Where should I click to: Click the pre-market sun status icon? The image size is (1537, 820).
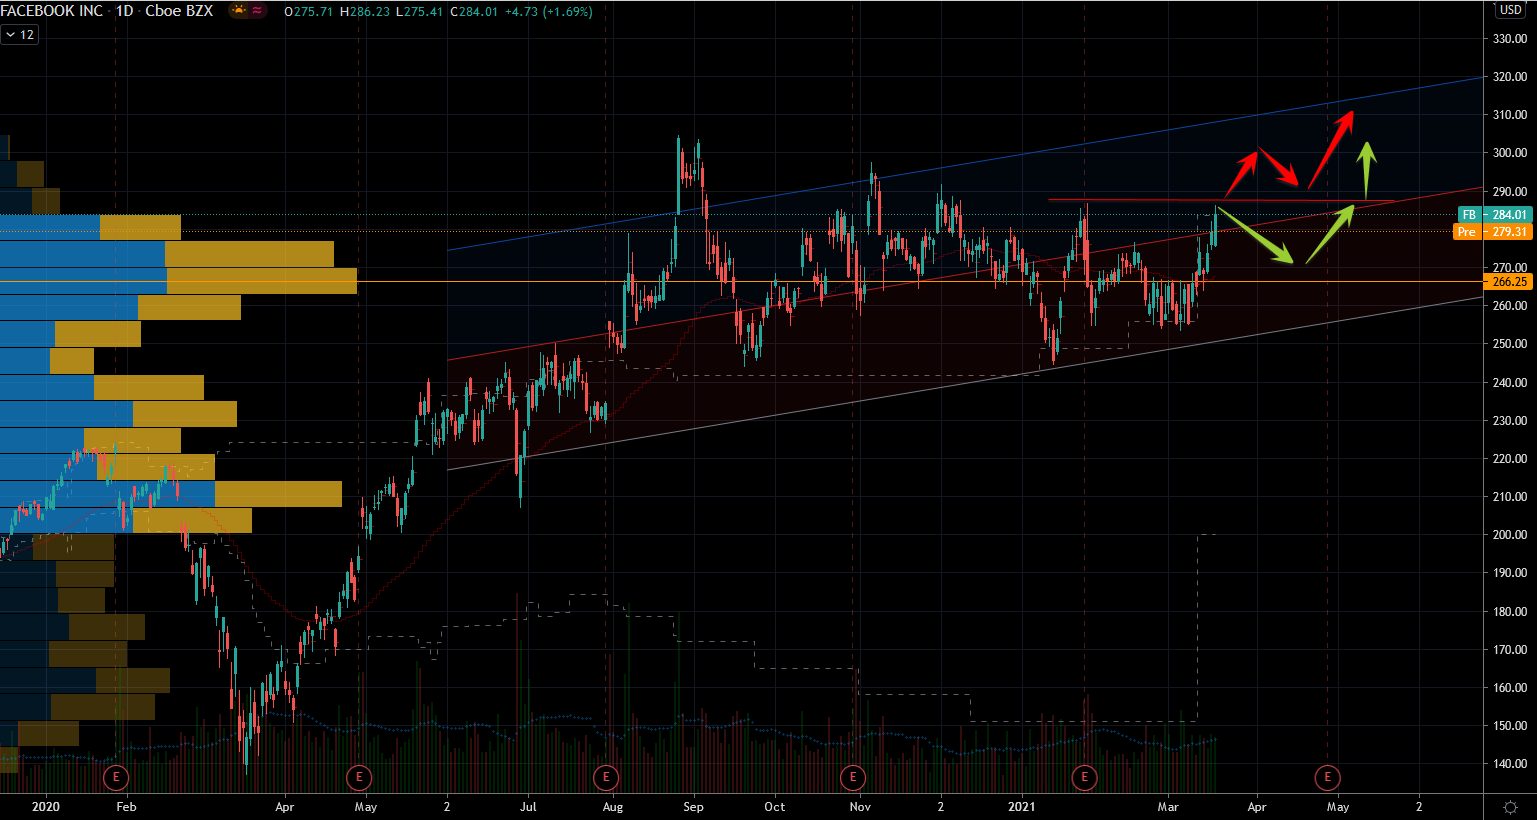click(239, 11)
